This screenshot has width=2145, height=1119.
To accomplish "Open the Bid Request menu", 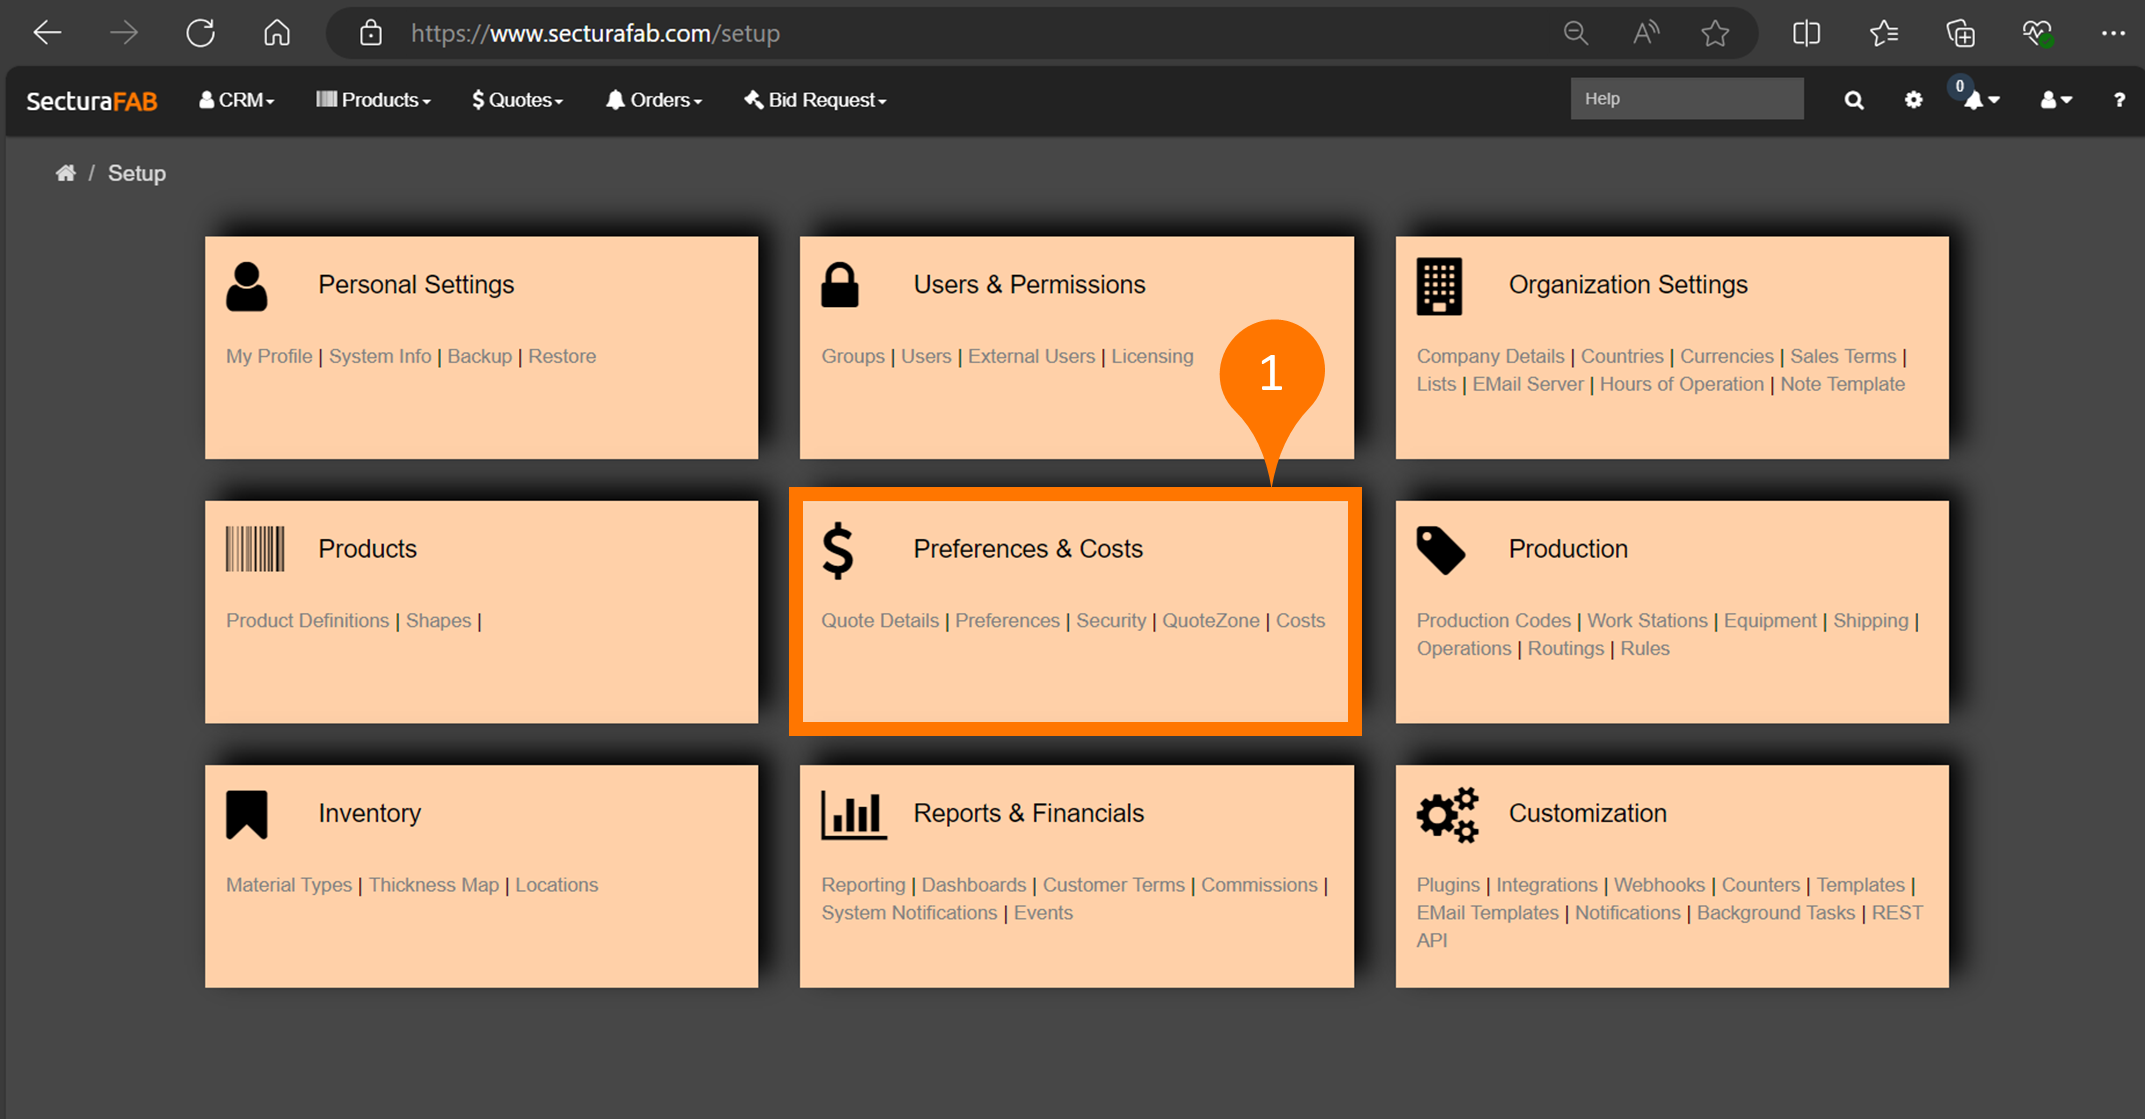I will click(815, 100).
